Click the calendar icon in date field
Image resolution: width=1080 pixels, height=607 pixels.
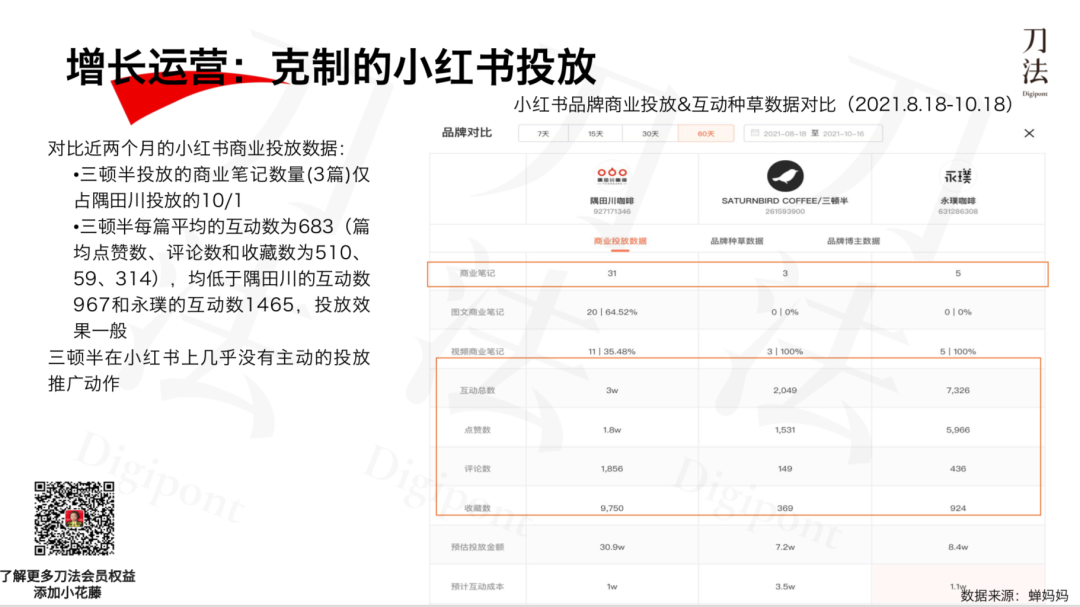click(x=755, y=133)
